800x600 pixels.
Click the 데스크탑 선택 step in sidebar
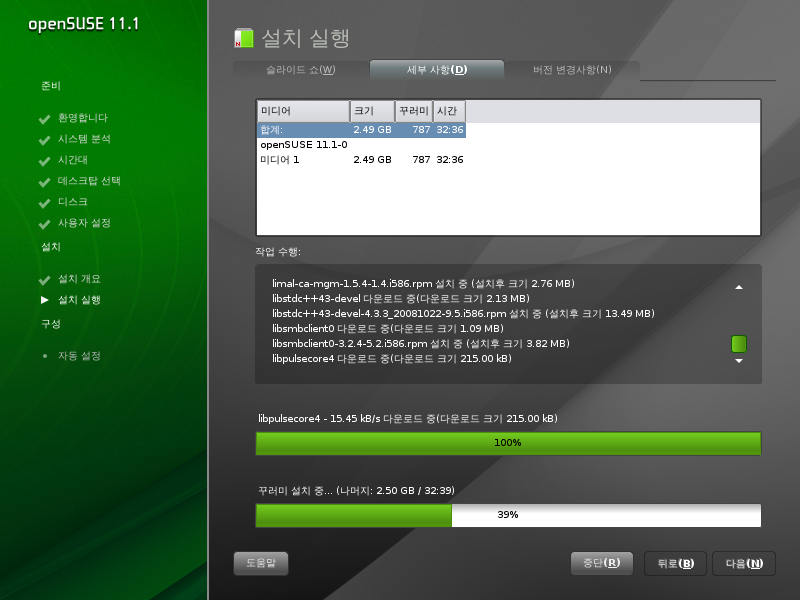pyautogui.click(x=89, y=181)
